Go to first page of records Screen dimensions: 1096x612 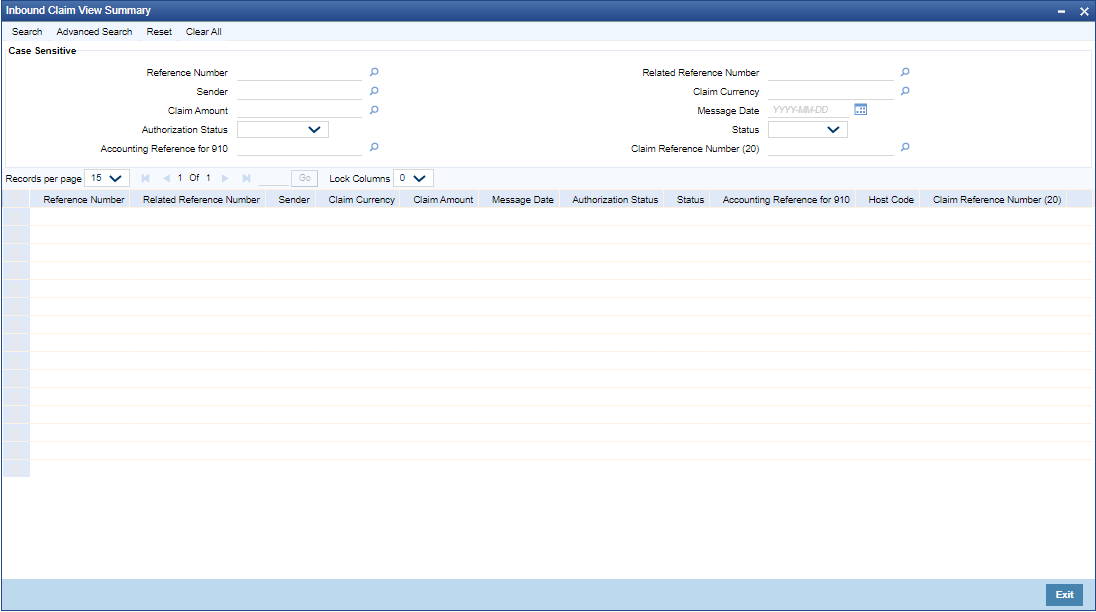[145, 178]
